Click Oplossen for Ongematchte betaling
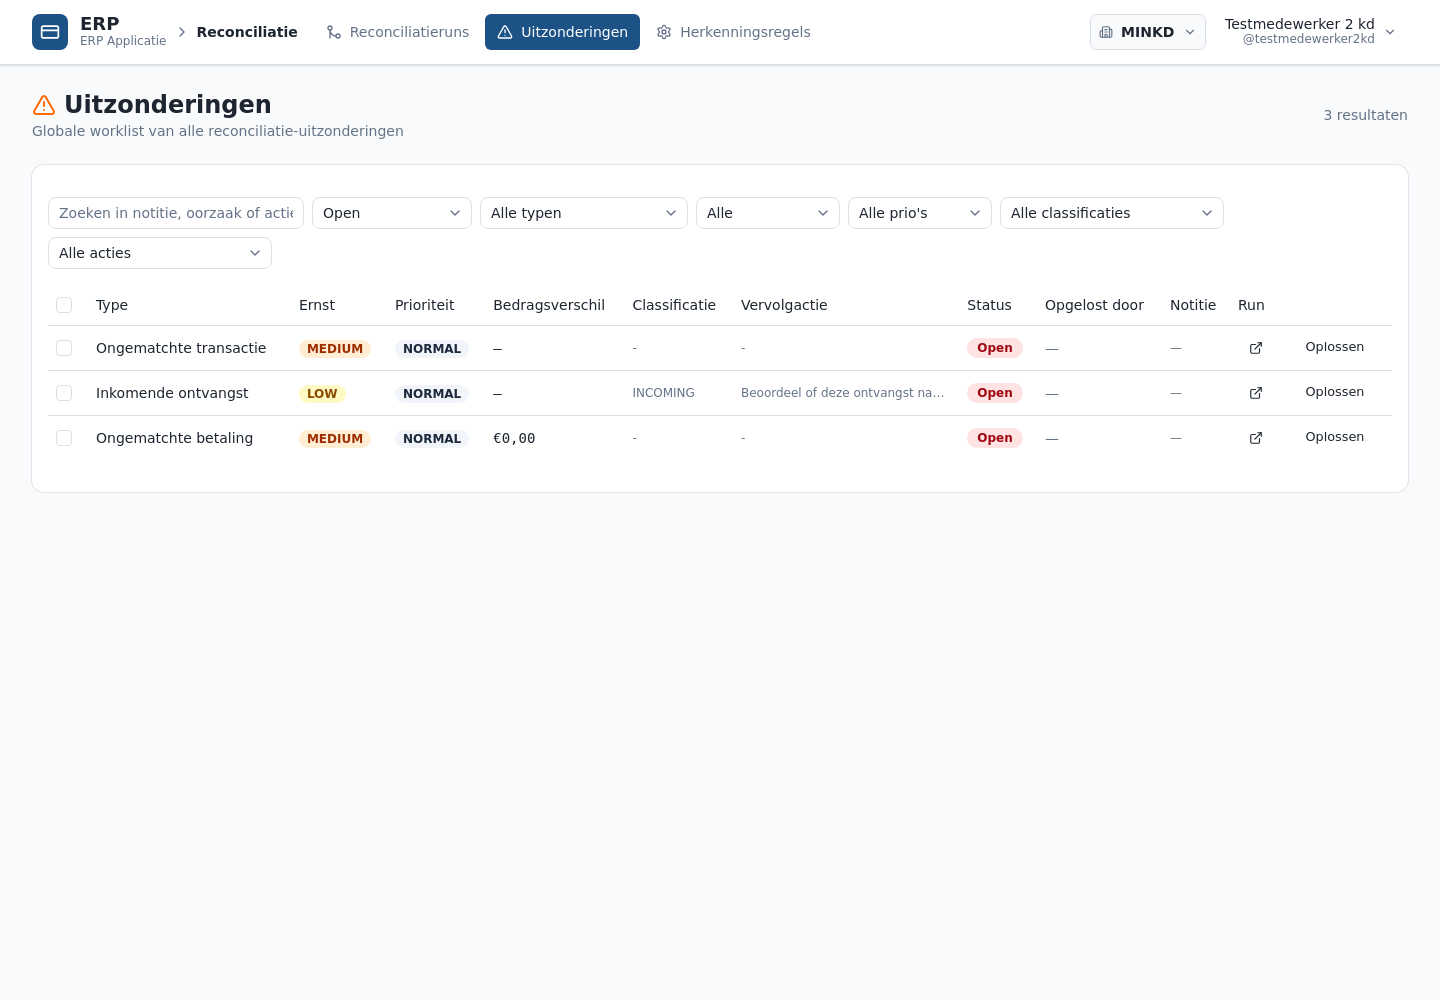This screenshot has width=1440, height=1000. coord(1335,437)
